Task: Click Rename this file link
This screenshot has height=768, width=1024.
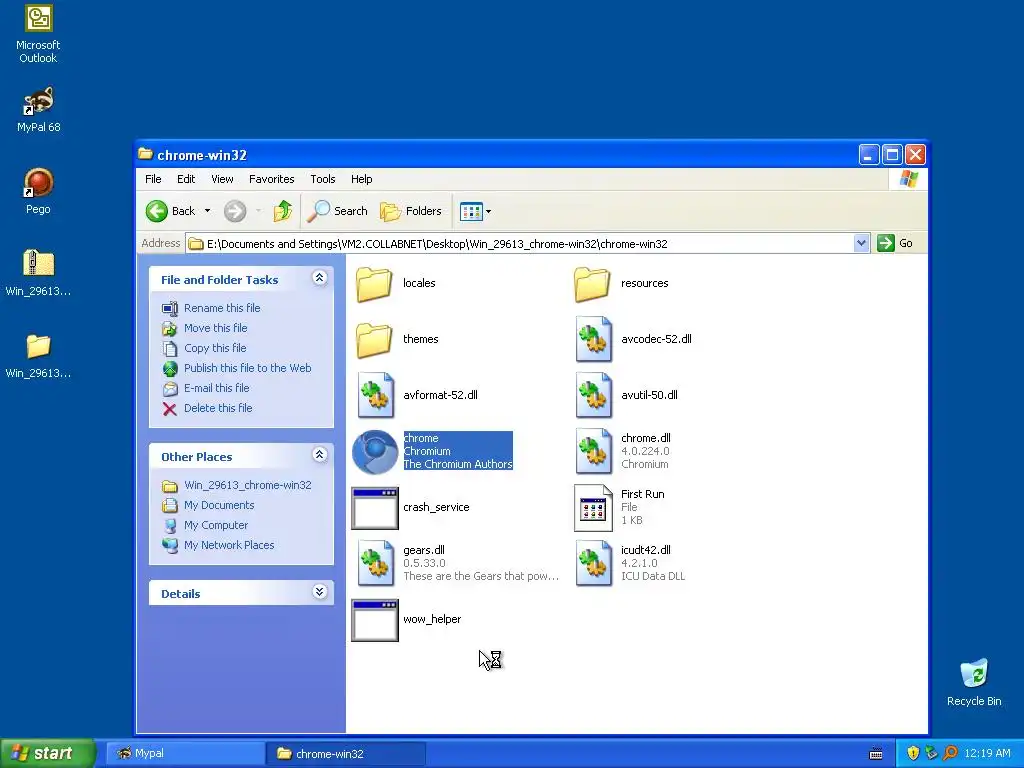Action: (x=222, y=308)
